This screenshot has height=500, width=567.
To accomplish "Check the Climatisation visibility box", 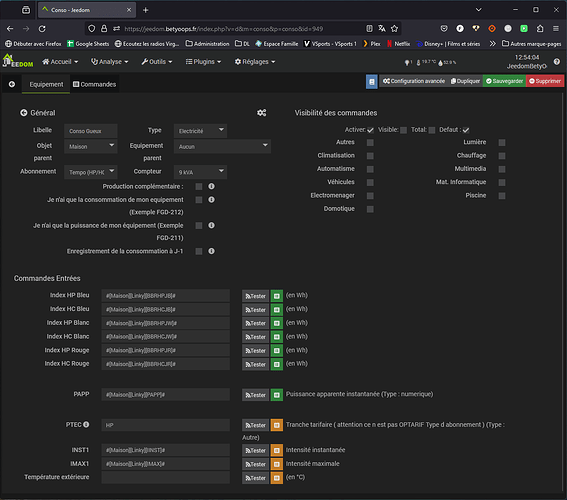I will 370,156.
